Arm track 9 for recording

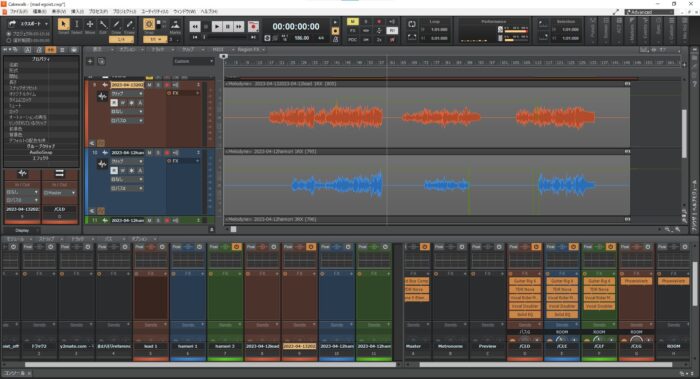(167, 84)
